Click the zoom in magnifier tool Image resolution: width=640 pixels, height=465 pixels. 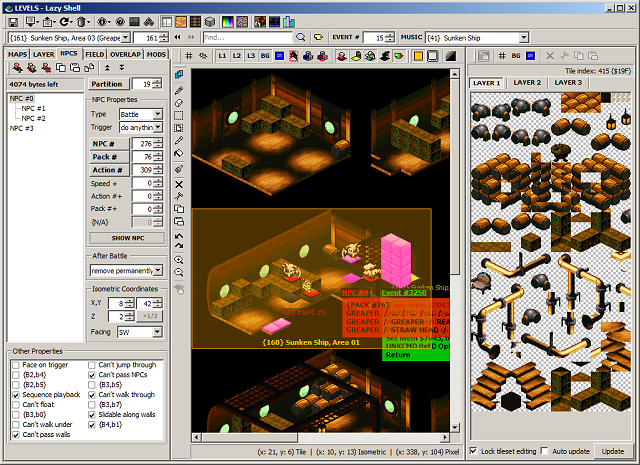pyautogui.click(x=179, y=259)
